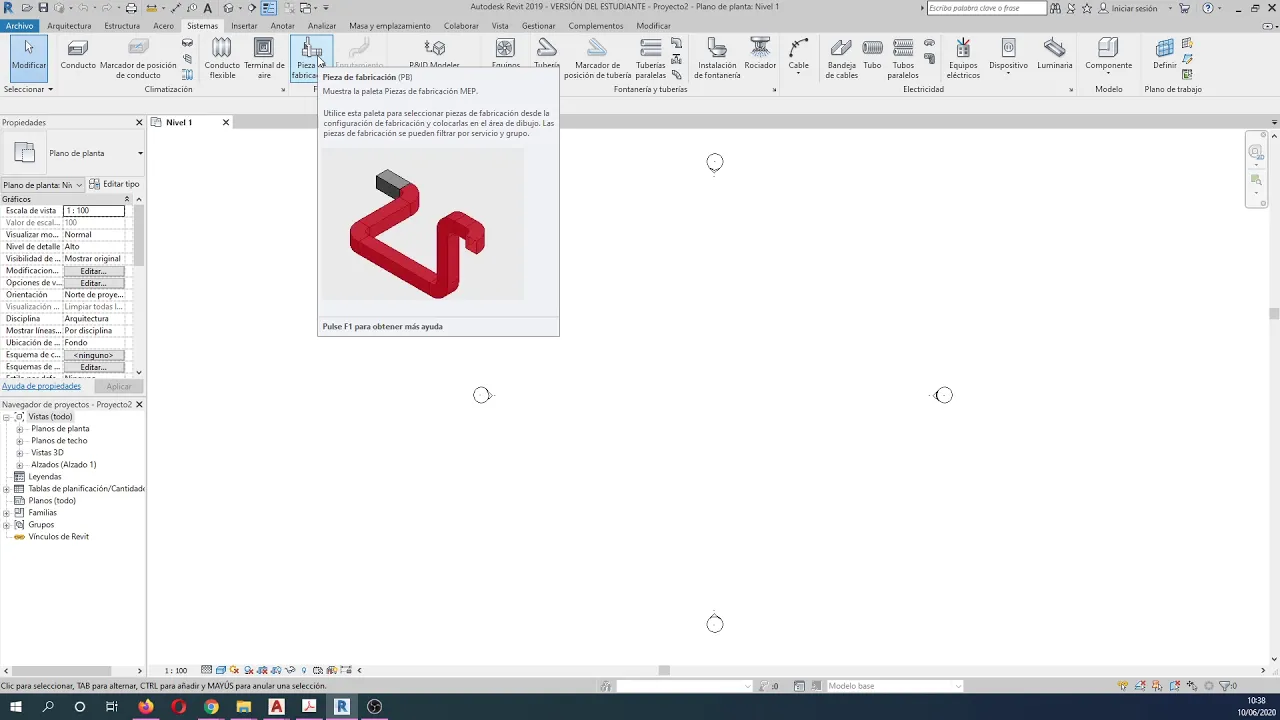Open the Archivo file menu

(x=19, y=26)
